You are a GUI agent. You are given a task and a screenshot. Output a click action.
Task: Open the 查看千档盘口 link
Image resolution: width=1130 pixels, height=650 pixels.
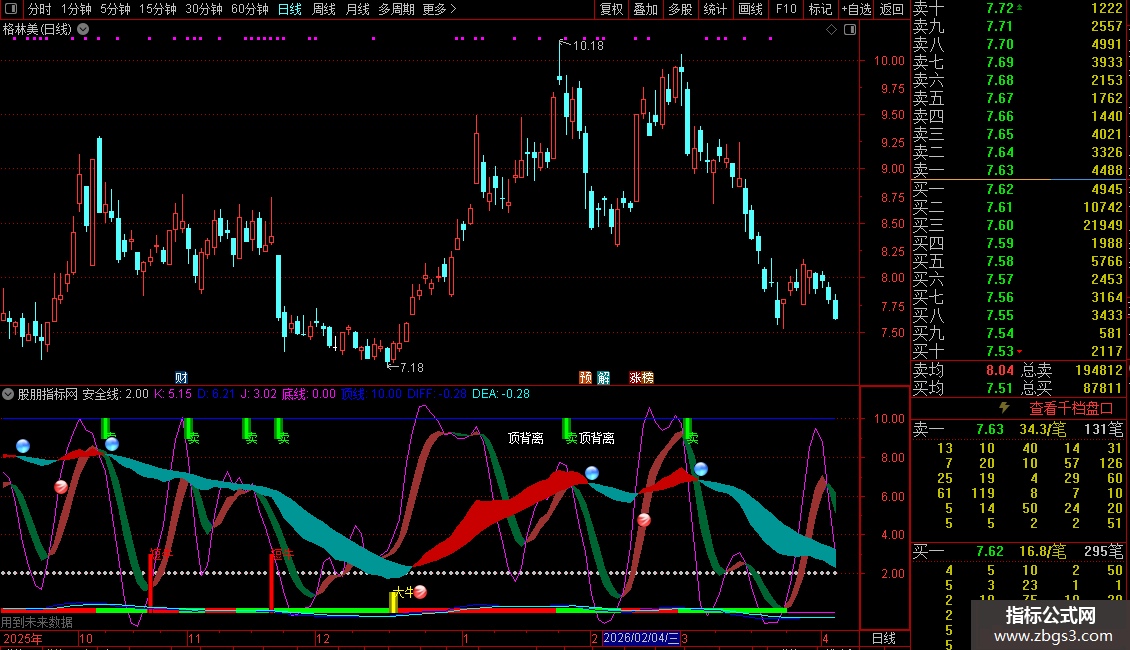coord(1071,408)
